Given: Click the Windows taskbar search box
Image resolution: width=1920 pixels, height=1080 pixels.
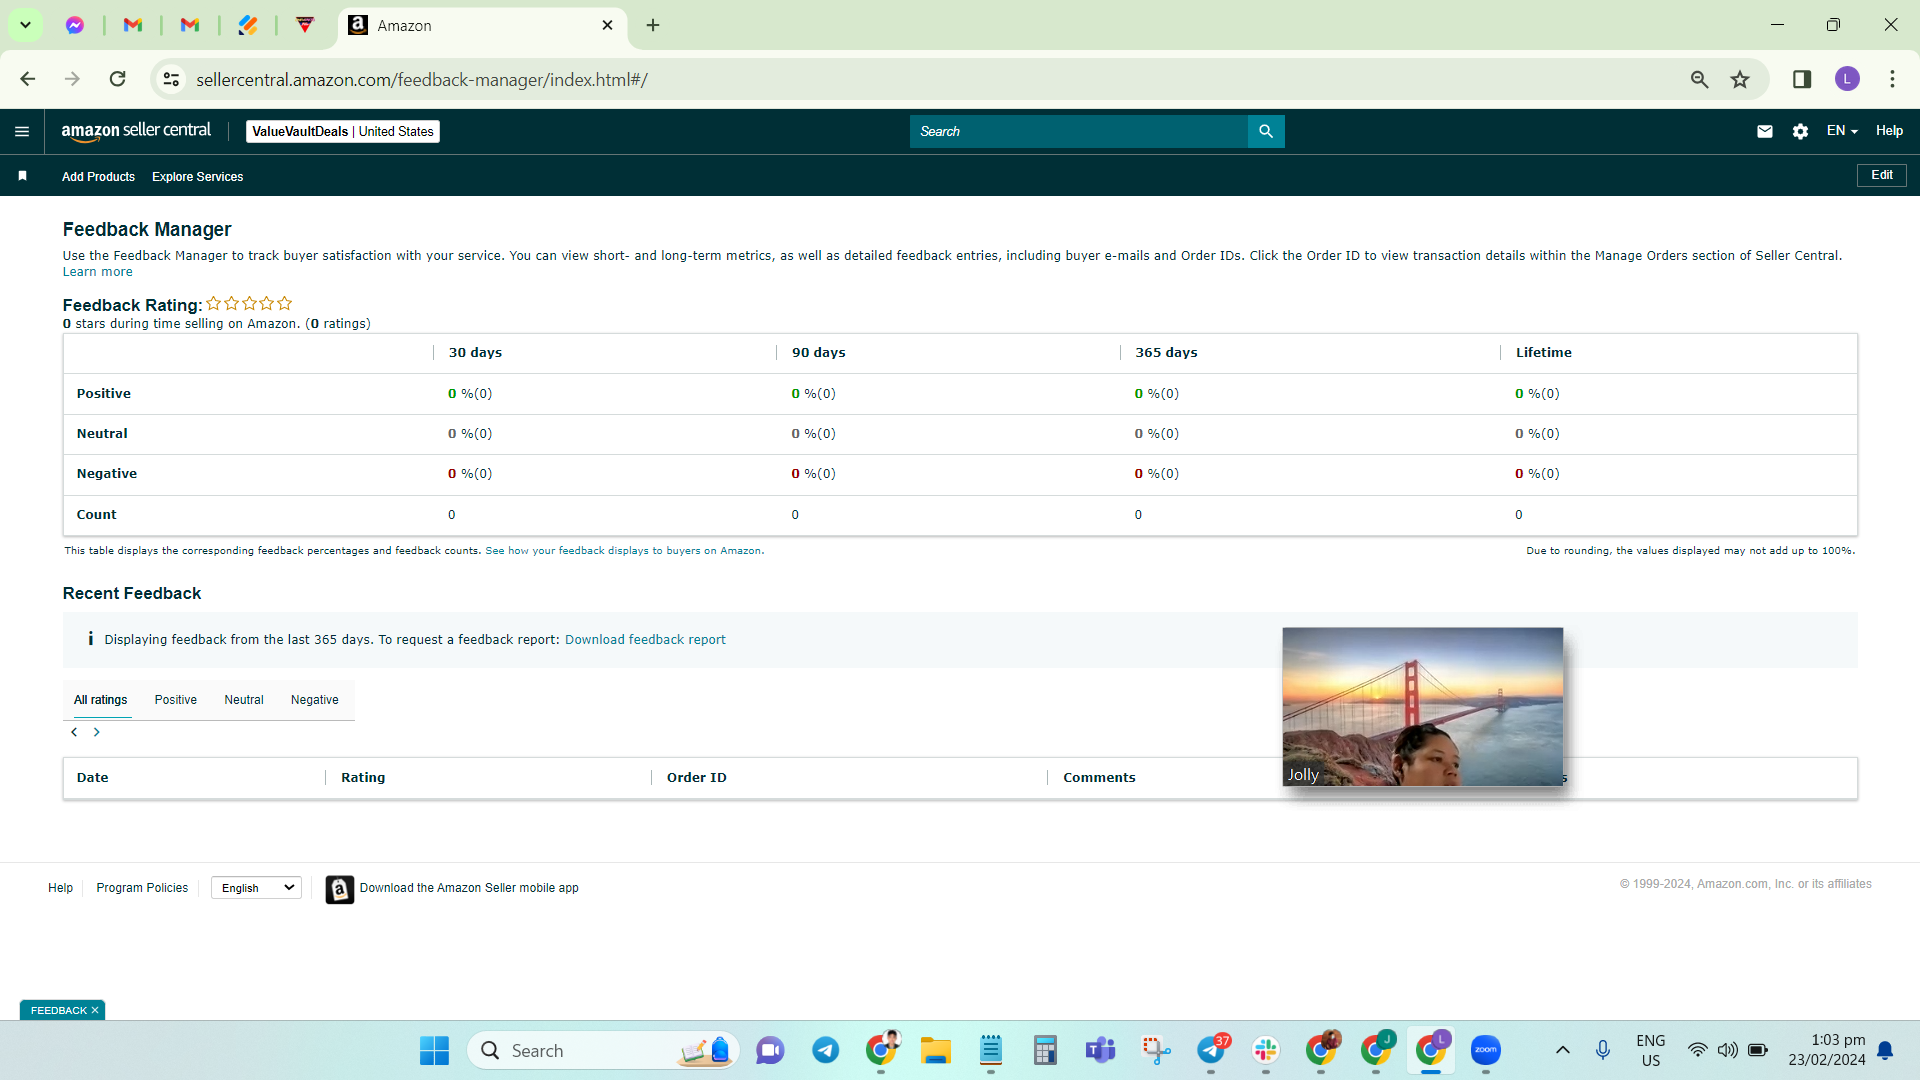Looking at the screenshot, I should pyautogui.click(x=604, y=1050).
